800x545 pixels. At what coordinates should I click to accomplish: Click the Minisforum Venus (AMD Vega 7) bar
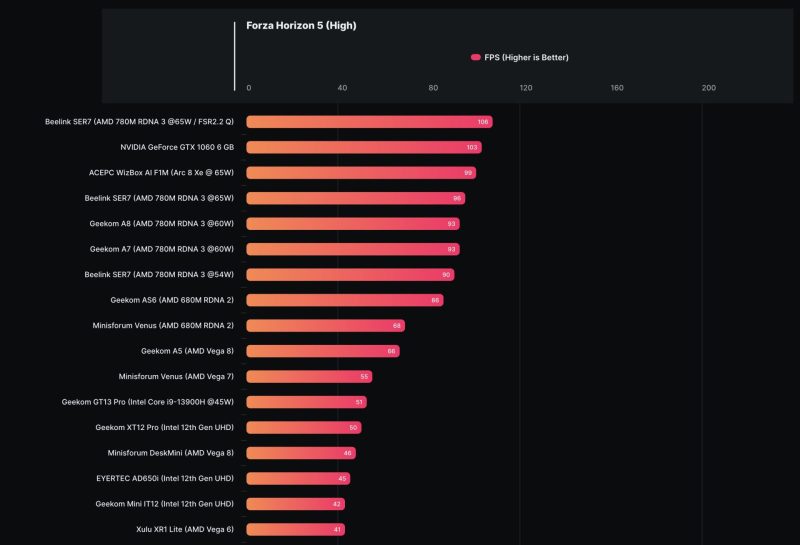[309, 377]
